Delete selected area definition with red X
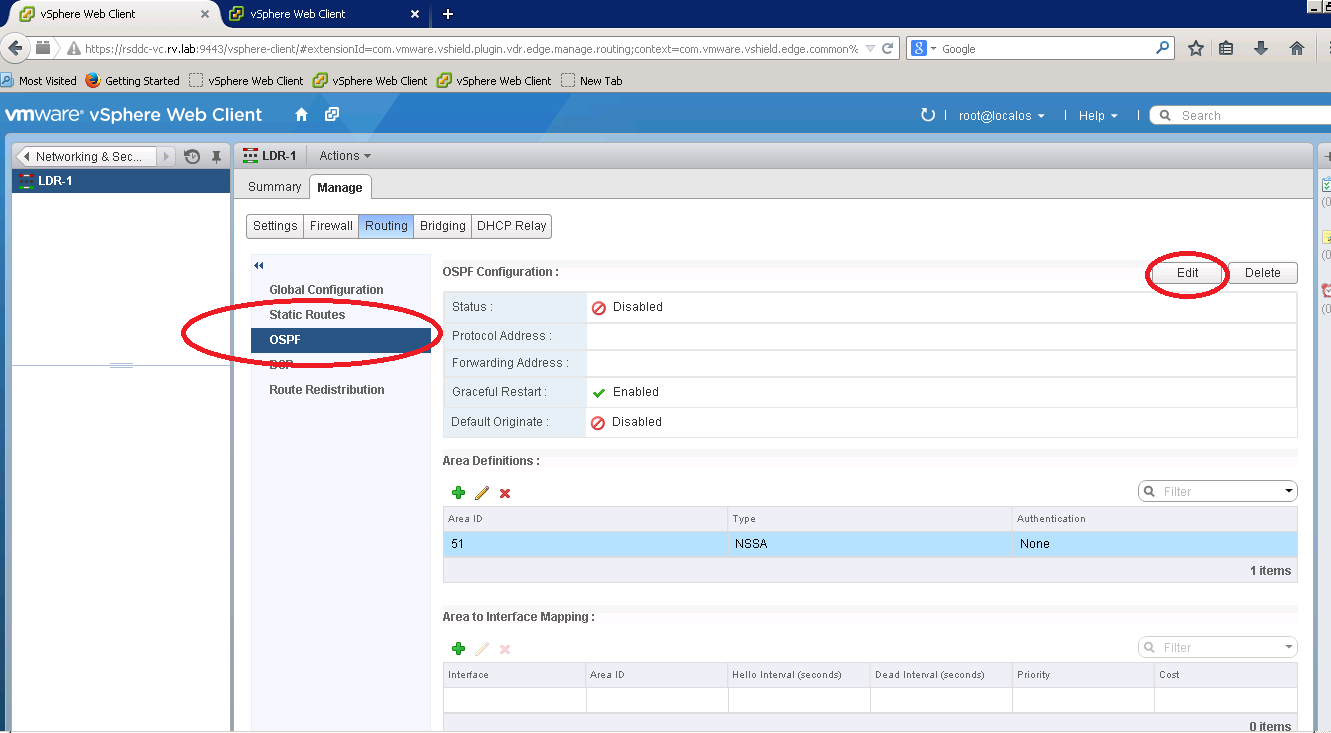This screenshot has height=733, width=1331. 505,493
